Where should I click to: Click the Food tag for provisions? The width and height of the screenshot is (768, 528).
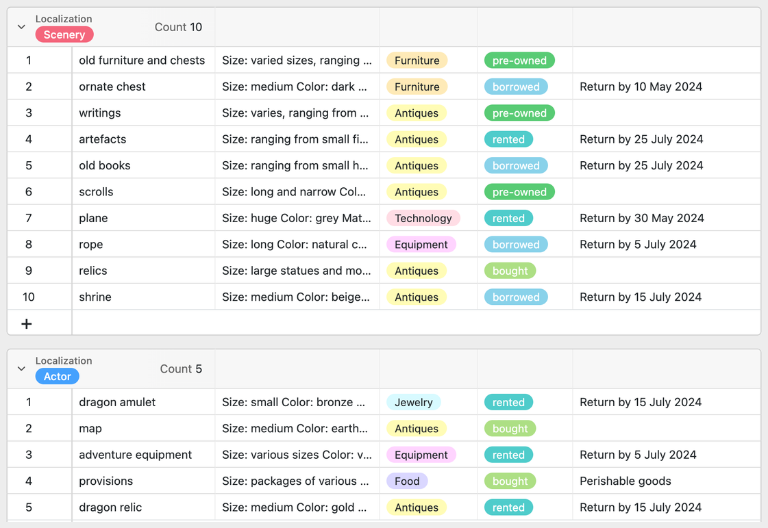(407, 481)
